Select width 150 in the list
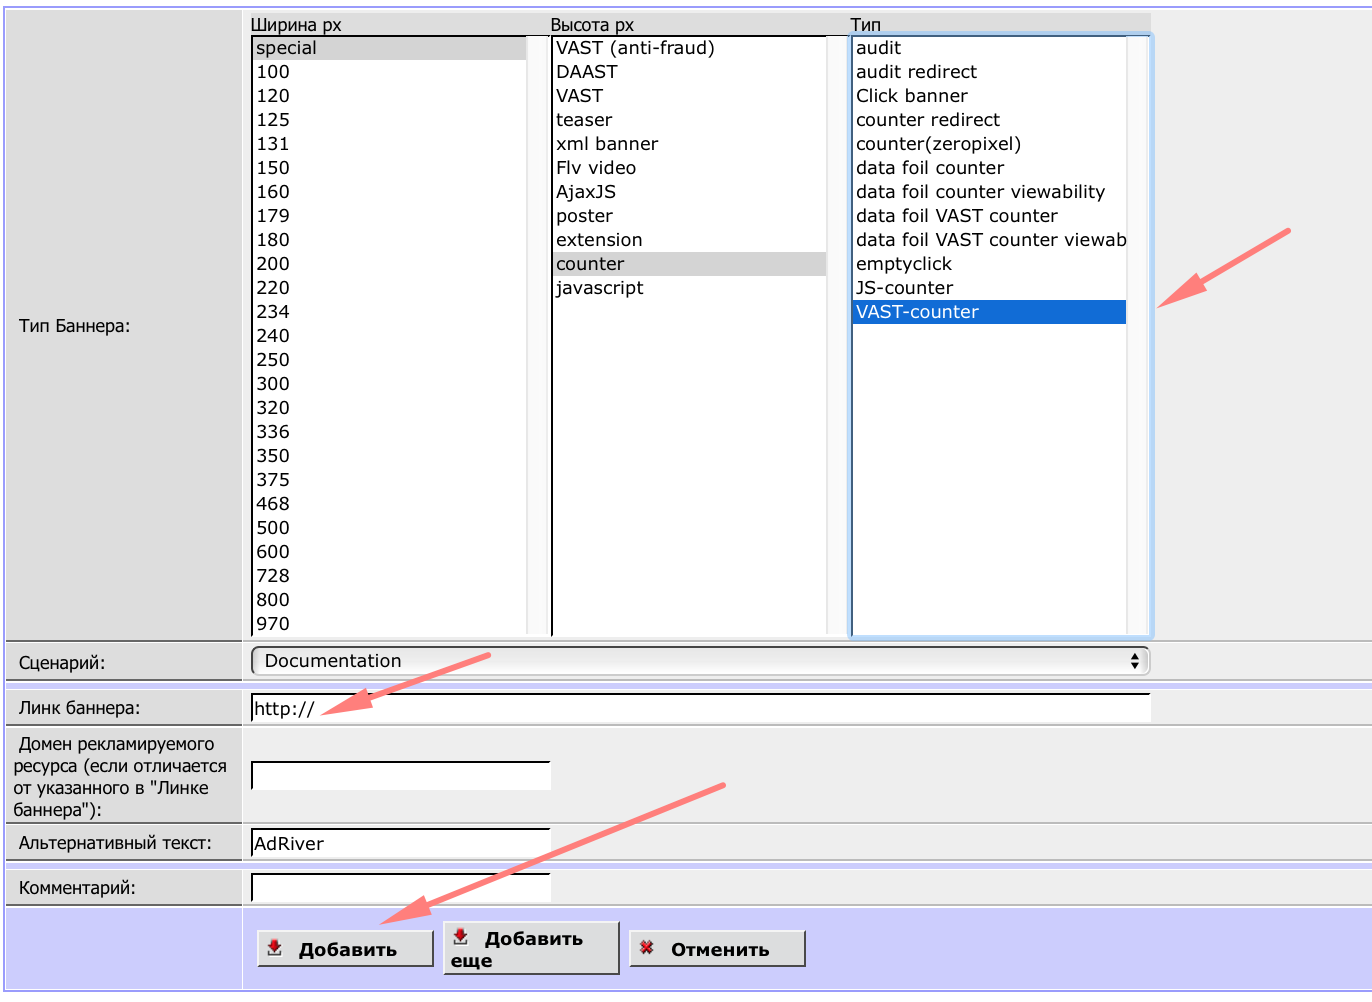Screen dimensions: 1372x1002 [389, 168]
